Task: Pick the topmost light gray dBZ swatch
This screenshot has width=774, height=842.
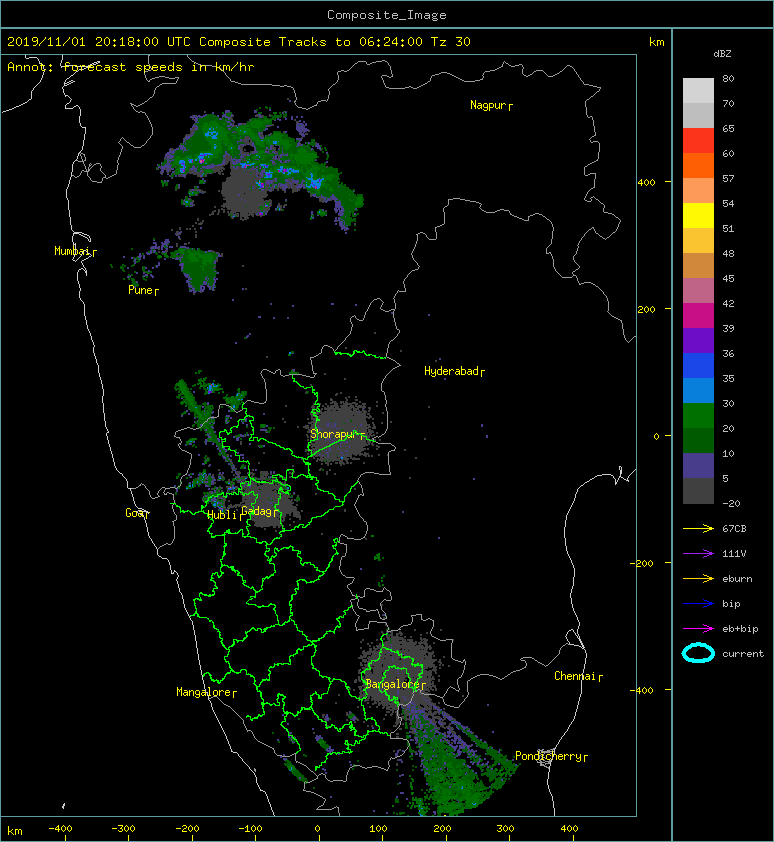Action: click(x=698, y=91)
